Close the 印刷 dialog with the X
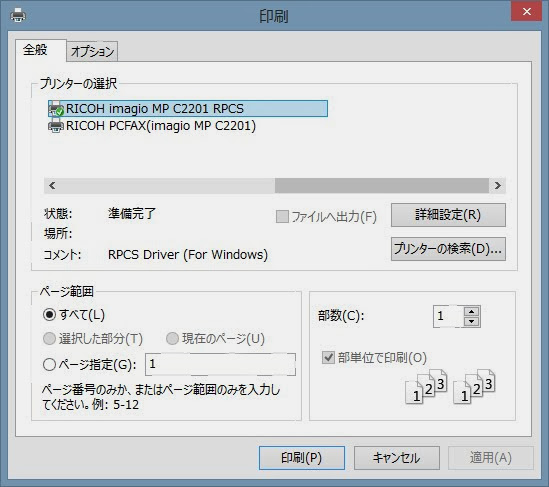The width and height of the screenshot is (549, 487). pos(526,12)
